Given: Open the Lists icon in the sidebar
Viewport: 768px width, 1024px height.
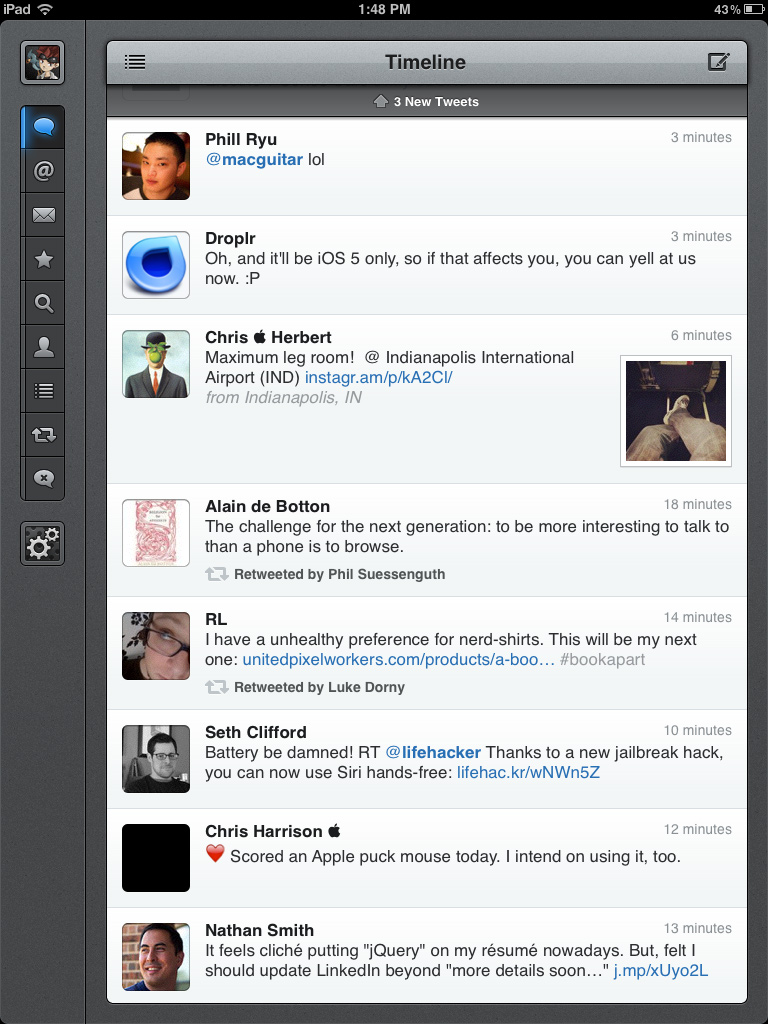Looking at the screenshot, I should pos(43,391).
